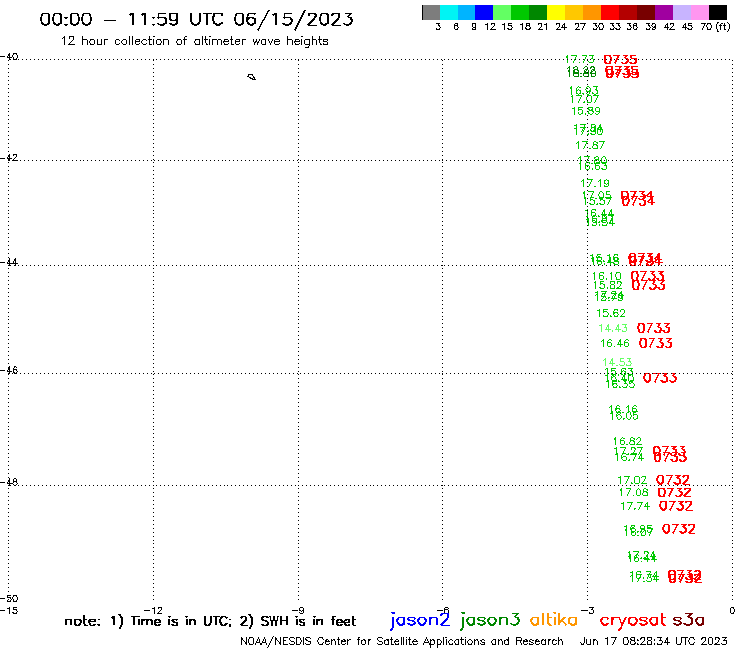Click the red time 0733 beside 15.82

tap(648, 285)
